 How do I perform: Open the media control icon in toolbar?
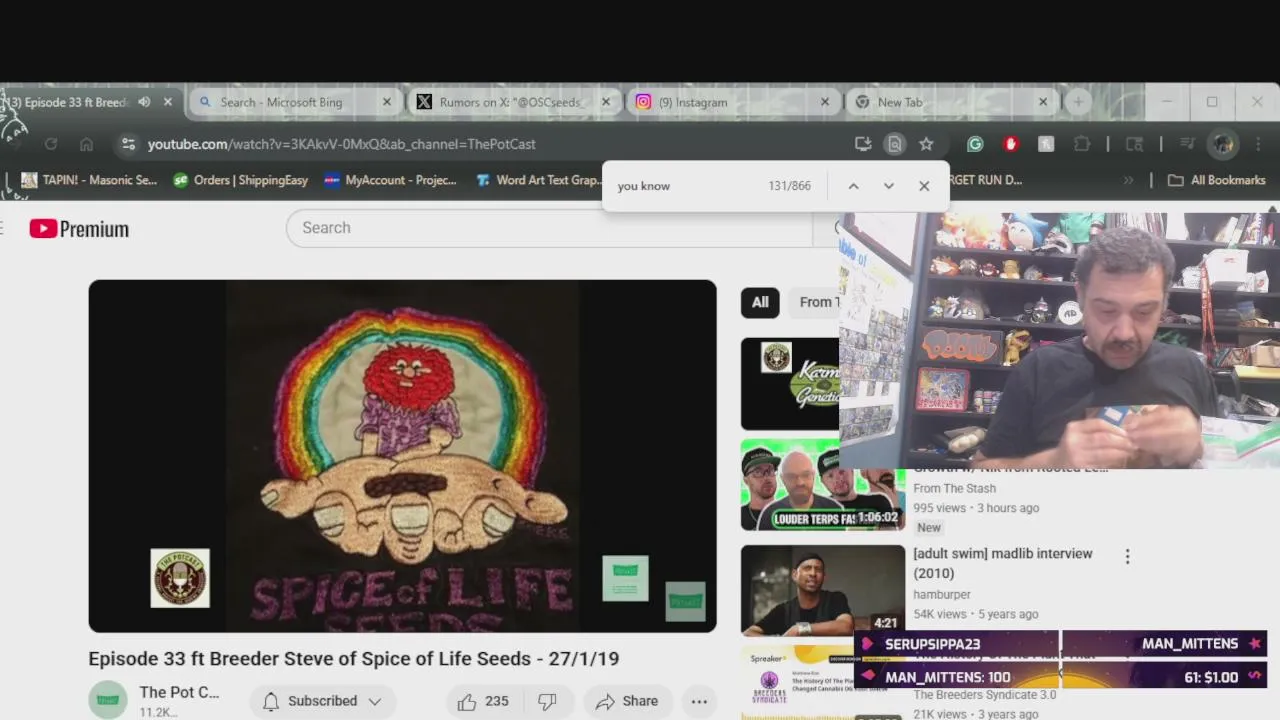click(1187, 144)
